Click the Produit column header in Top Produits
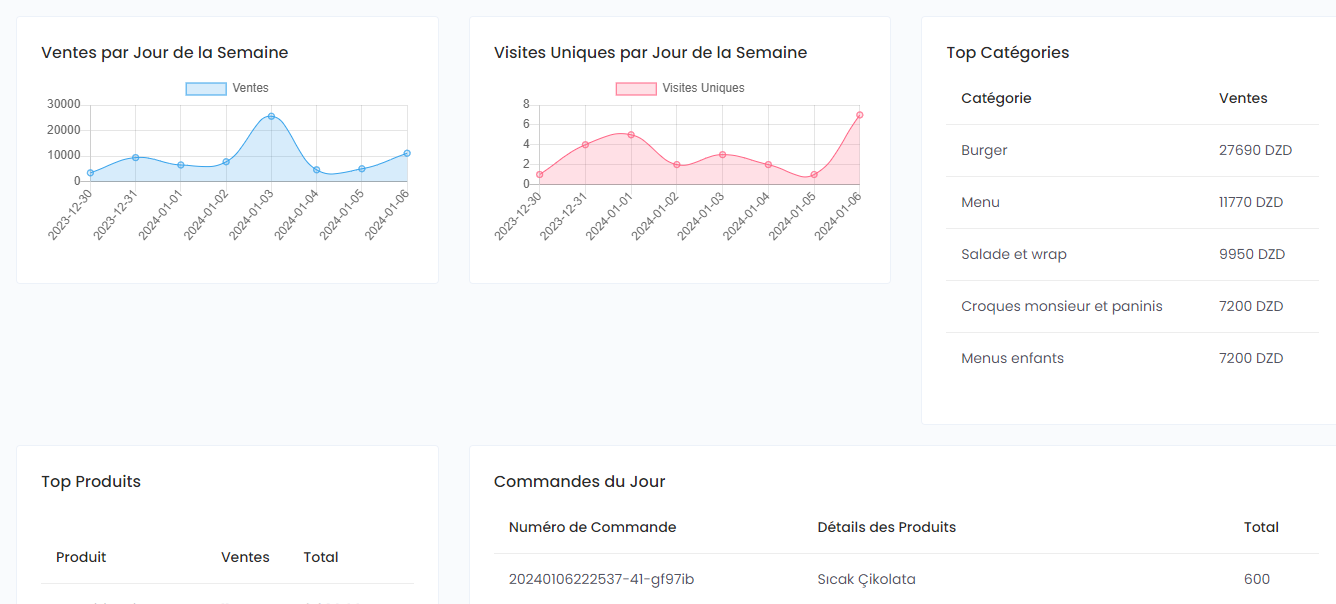 click(81, 558)
